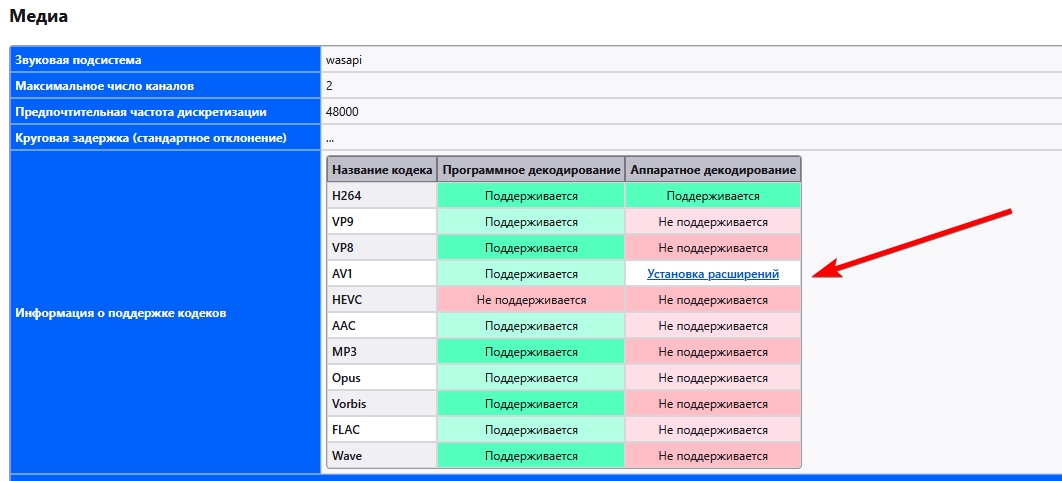Click the "Название кодека" column header
1062x481 pixels.
(x=382, y=170)
